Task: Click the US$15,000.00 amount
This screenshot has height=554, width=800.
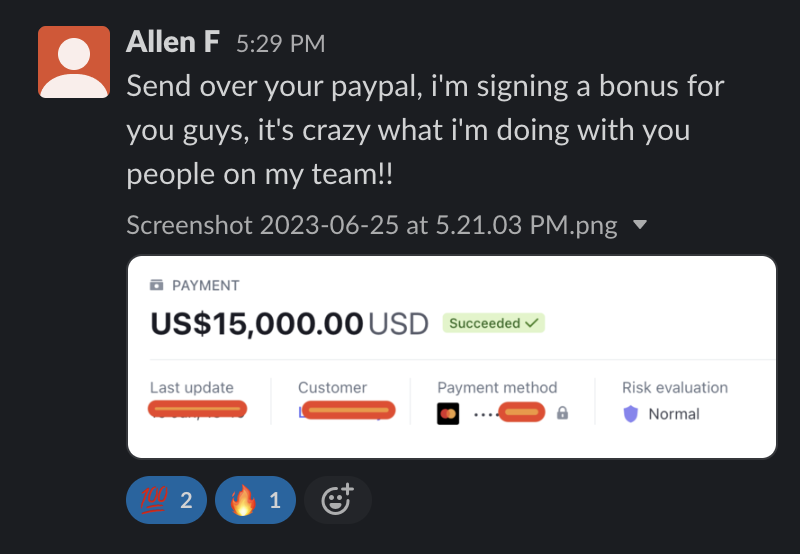Action: [257, 323]
